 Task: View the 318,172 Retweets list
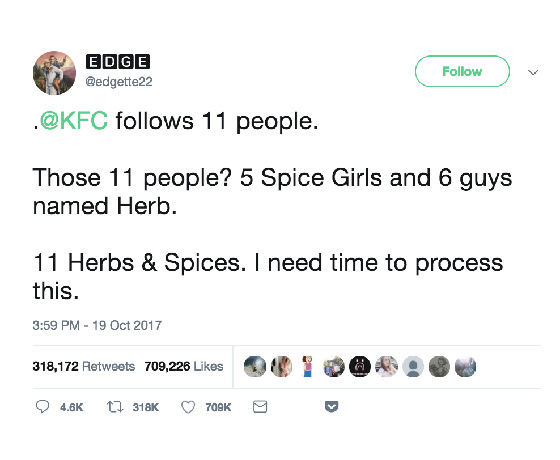(x=84, y=366)
